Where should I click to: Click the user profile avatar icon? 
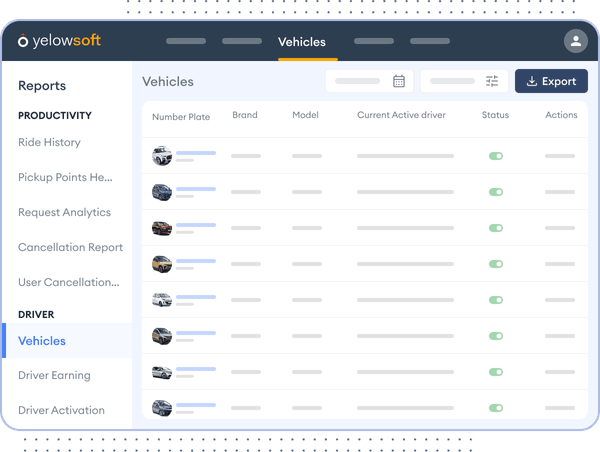pyautogui.click(x=574, y=41)
